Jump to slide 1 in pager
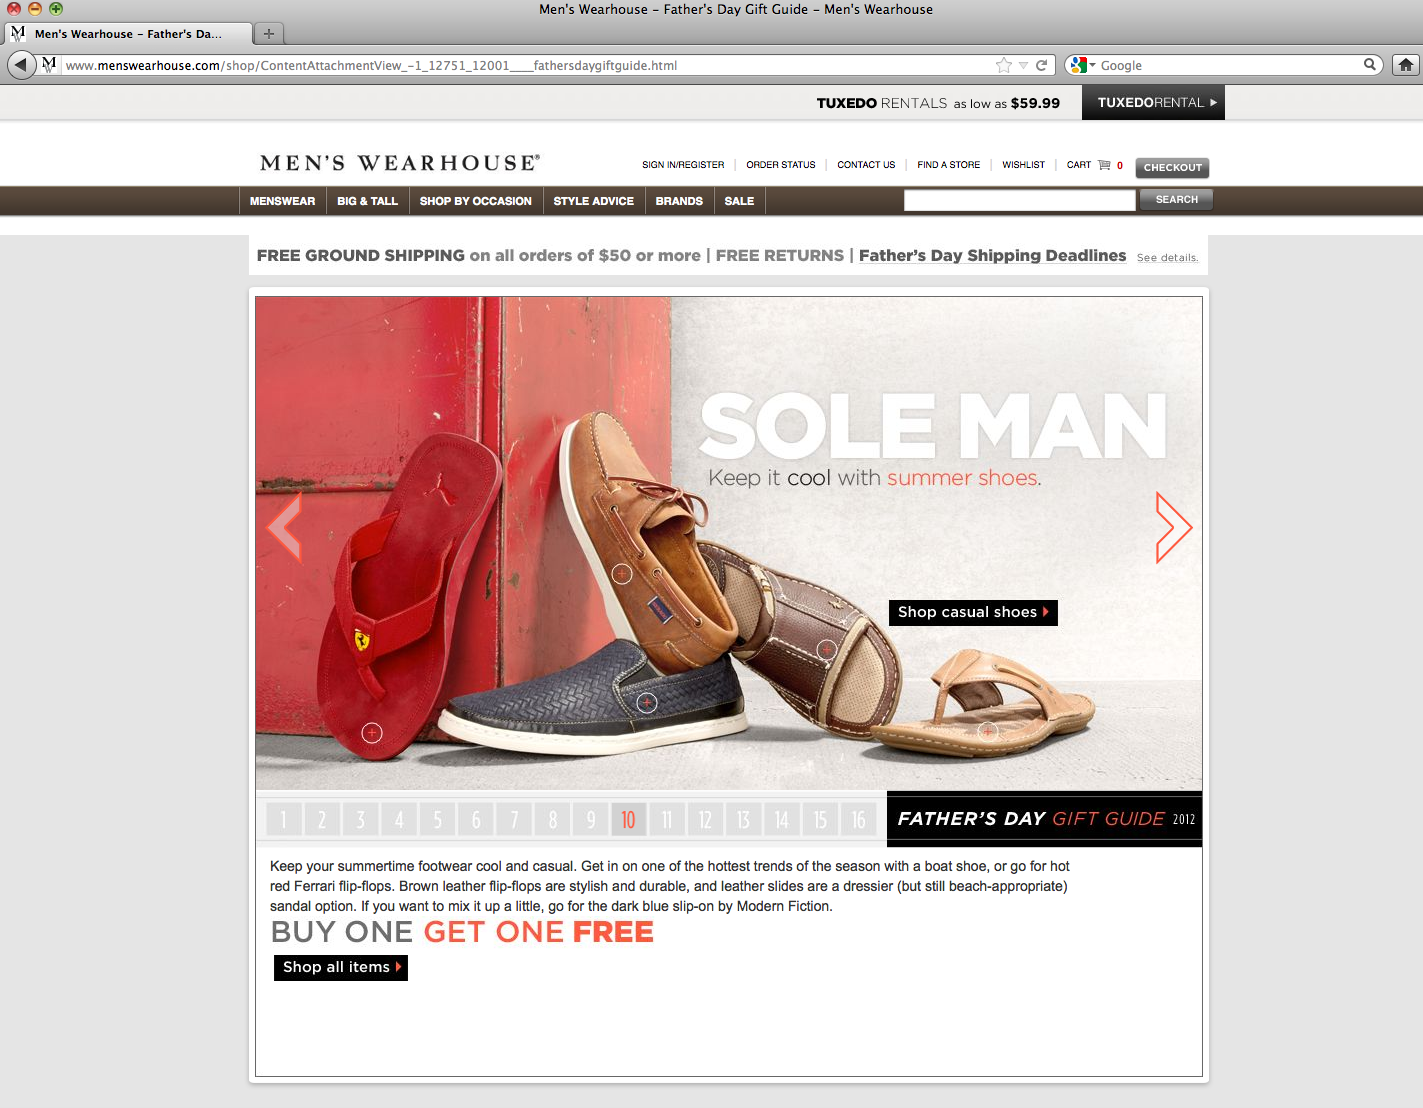1423x1108 pixels. tap(283, 820)
